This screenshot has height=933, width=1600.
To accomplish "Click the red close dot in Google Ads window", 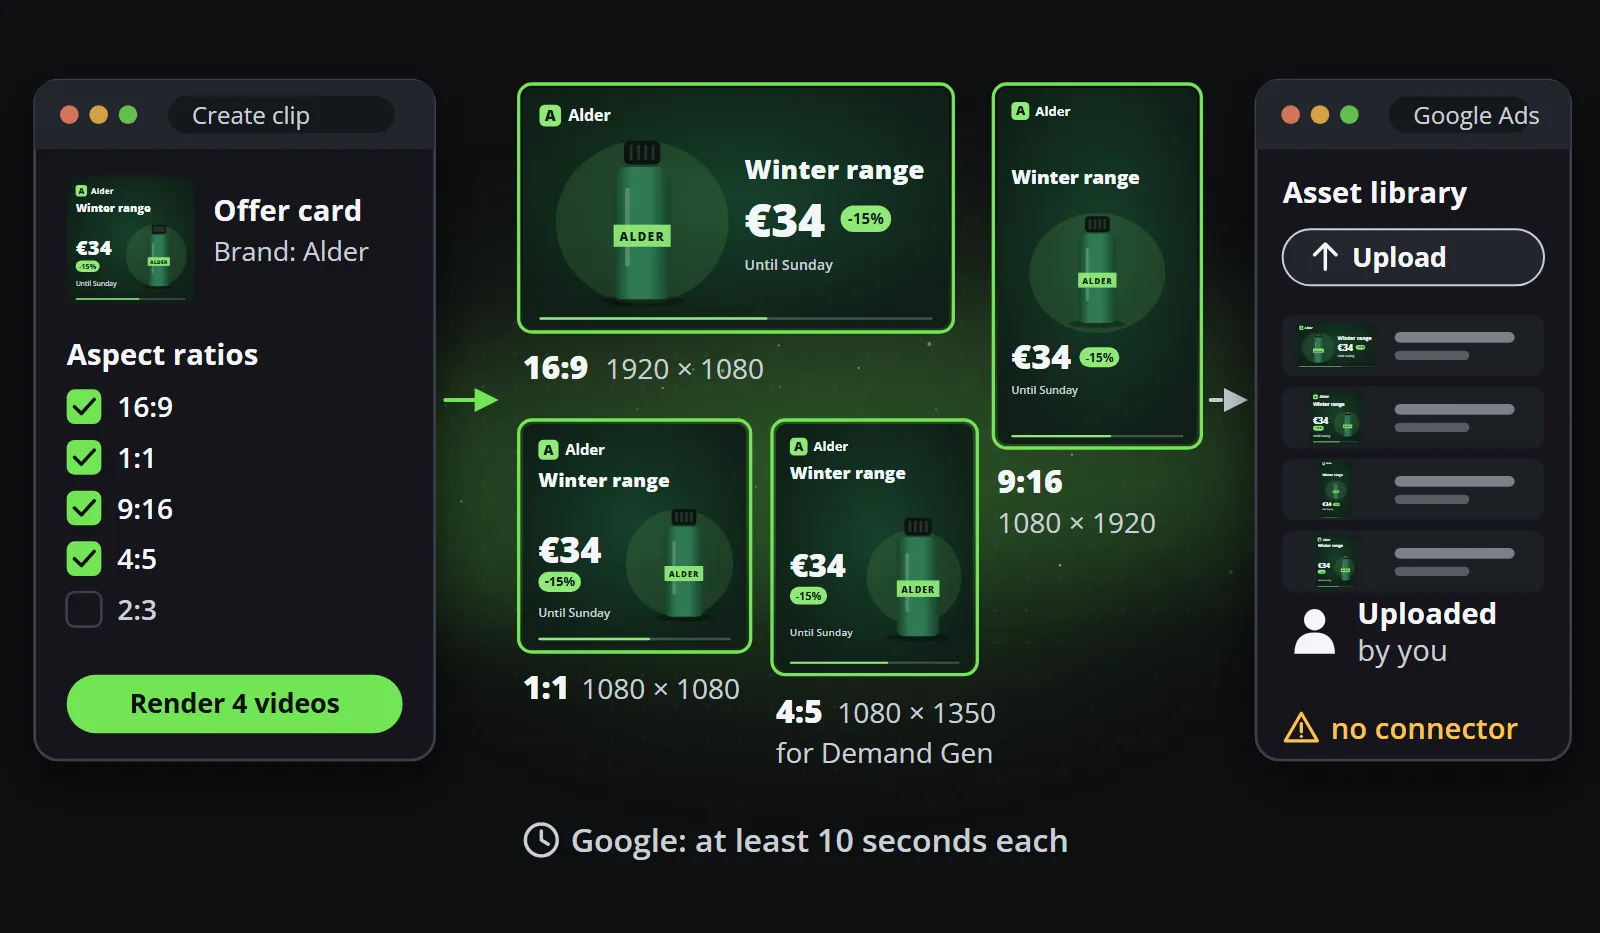I will click(x=1290, y=115).
